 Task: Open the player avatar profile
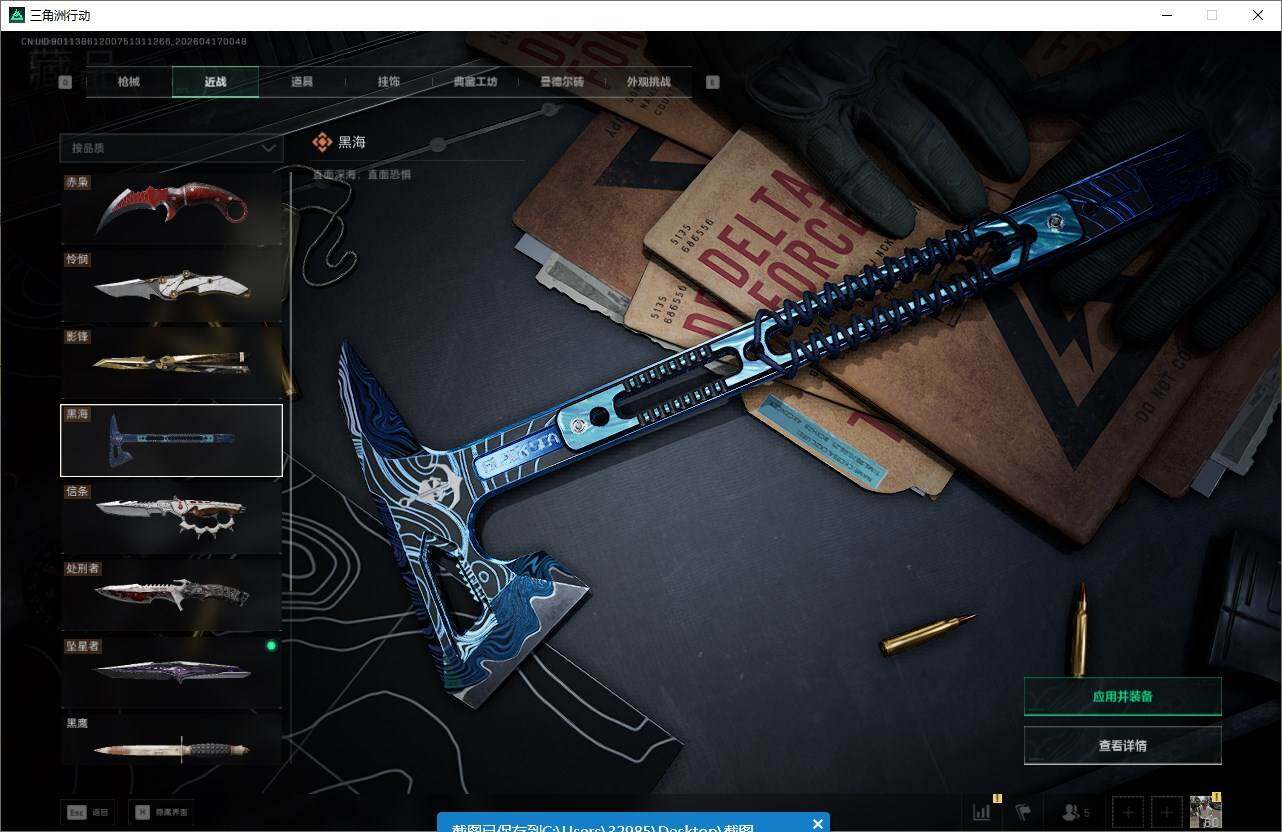coord(1205,811)
